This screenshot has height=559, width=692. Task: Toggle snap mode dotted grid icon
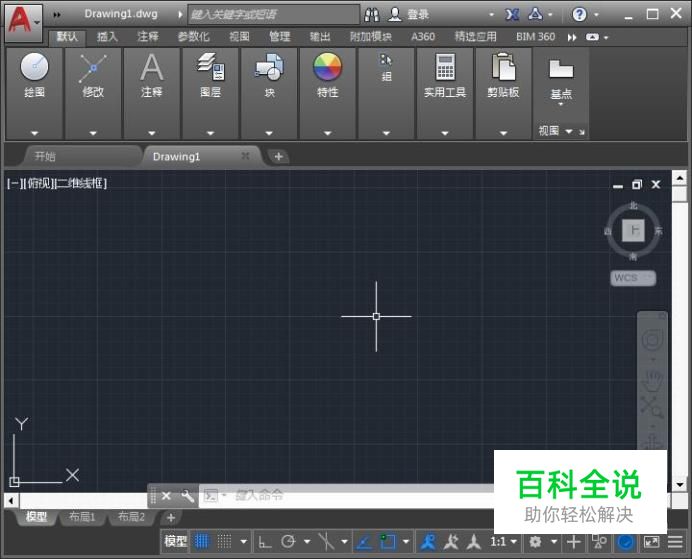[224, 541]
